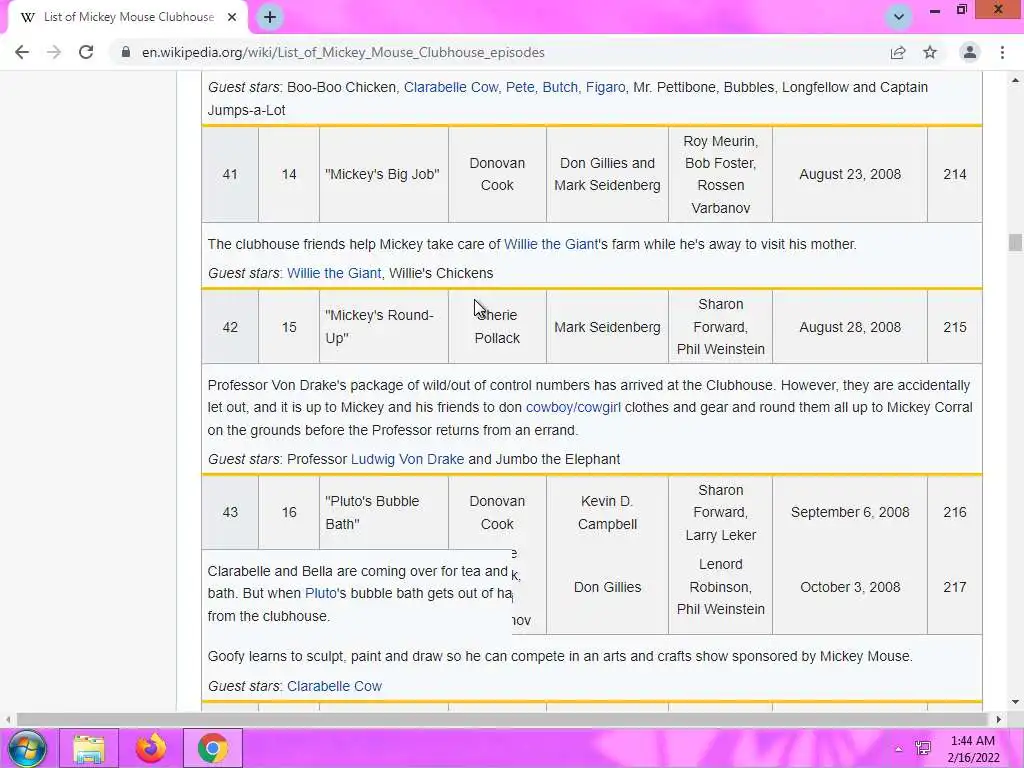Image resolution: width=1024 pixels, height=768 pixels.
Task: Open the Figaro link
Action: tap(605, 87)
